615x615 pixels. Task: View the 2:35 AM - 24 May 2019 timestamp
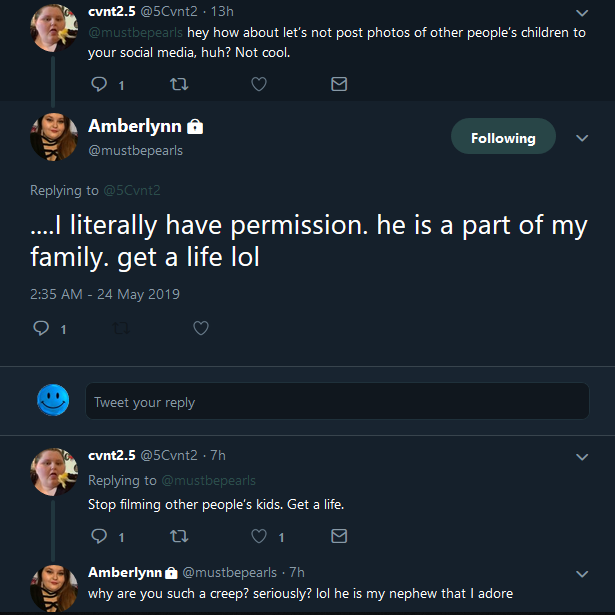coord(105,294)
